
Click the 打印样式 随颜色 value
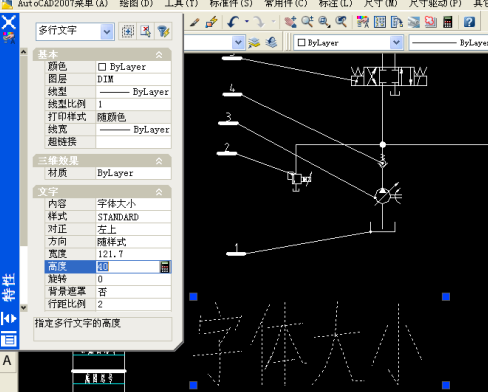point(133,117)
